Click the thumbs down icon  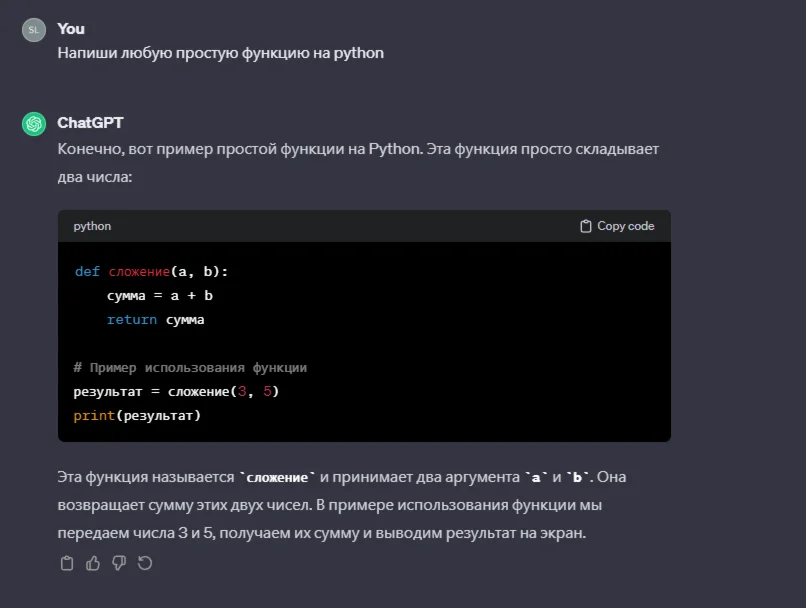pos(119,563)
